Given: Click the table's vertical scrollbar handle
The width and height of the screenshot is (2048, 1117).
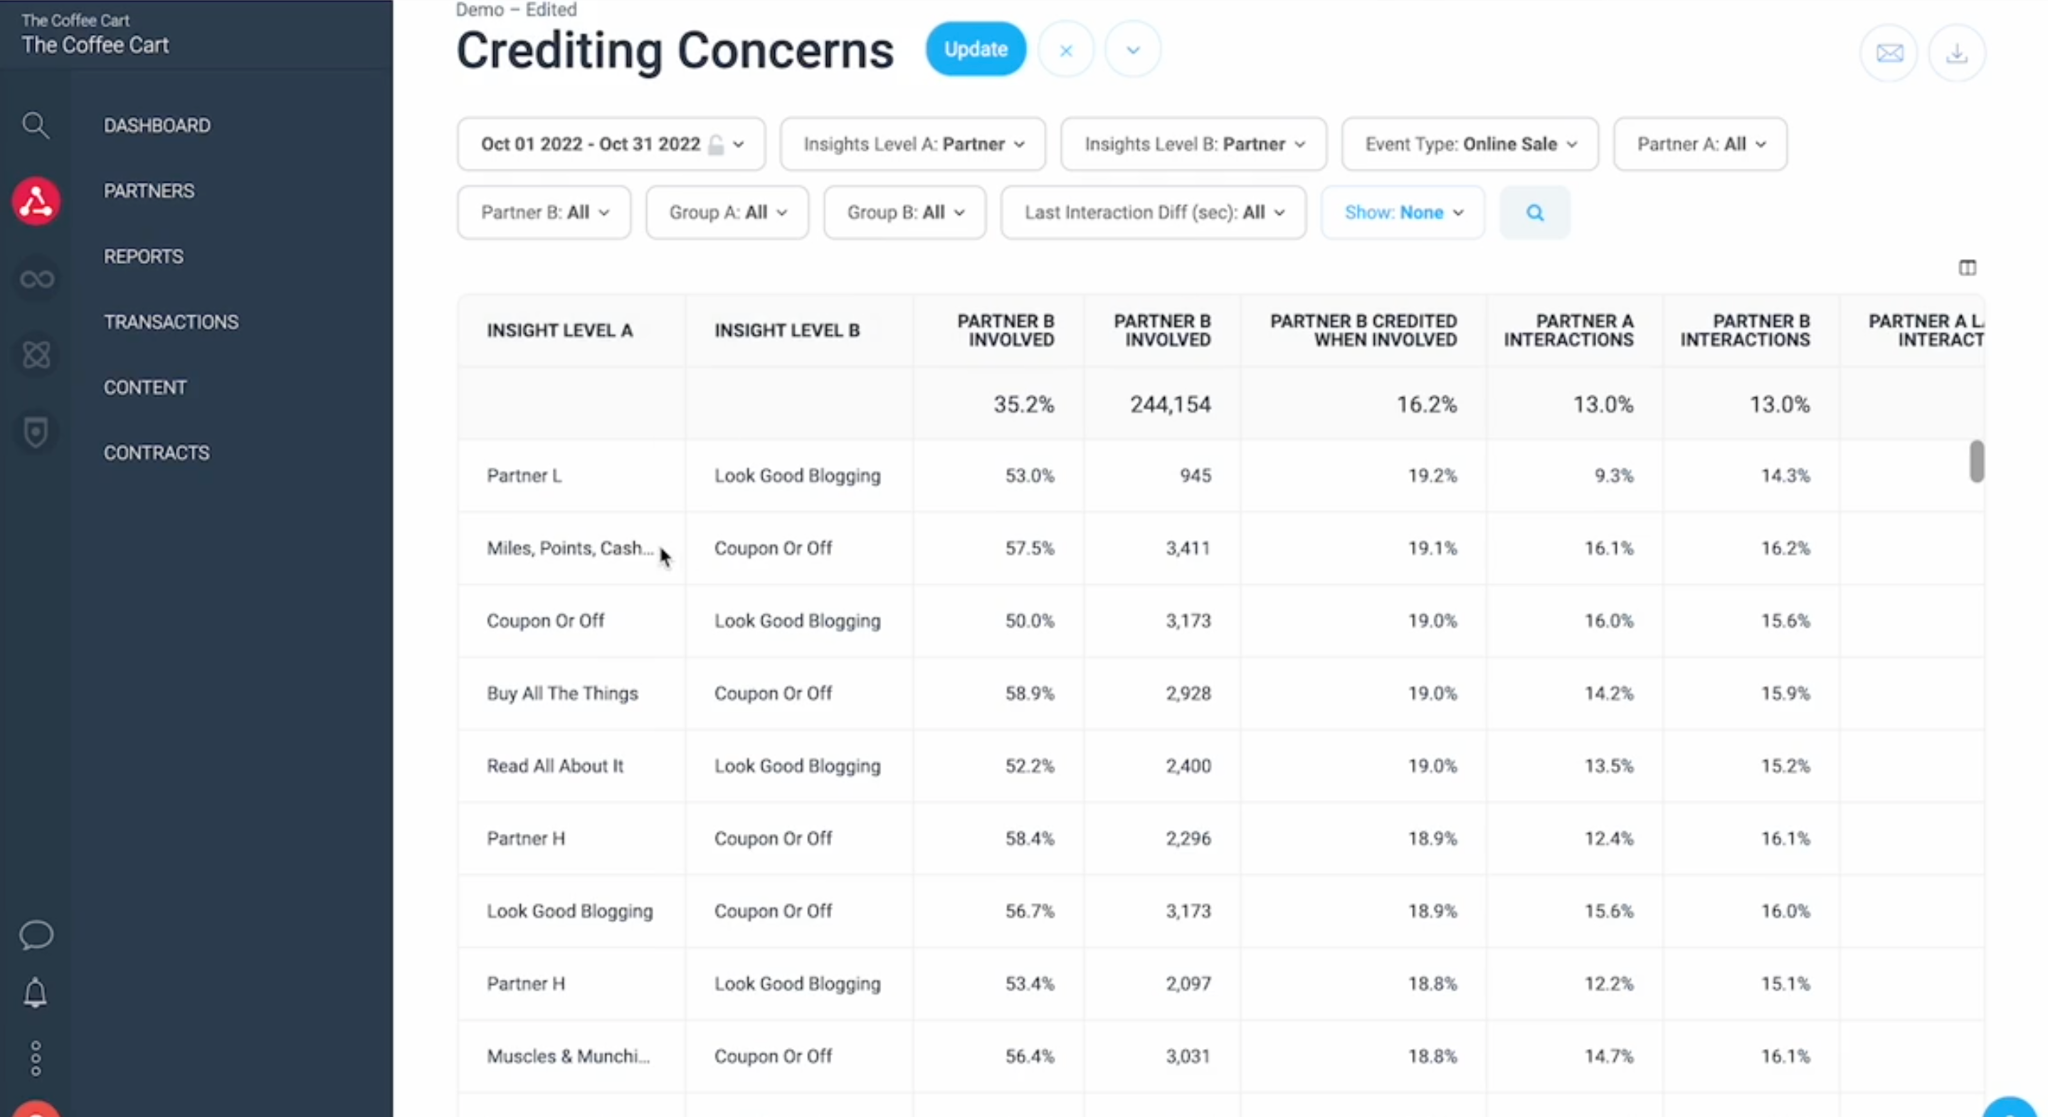Looking at the screenshot, I should tap(1976, 461).
